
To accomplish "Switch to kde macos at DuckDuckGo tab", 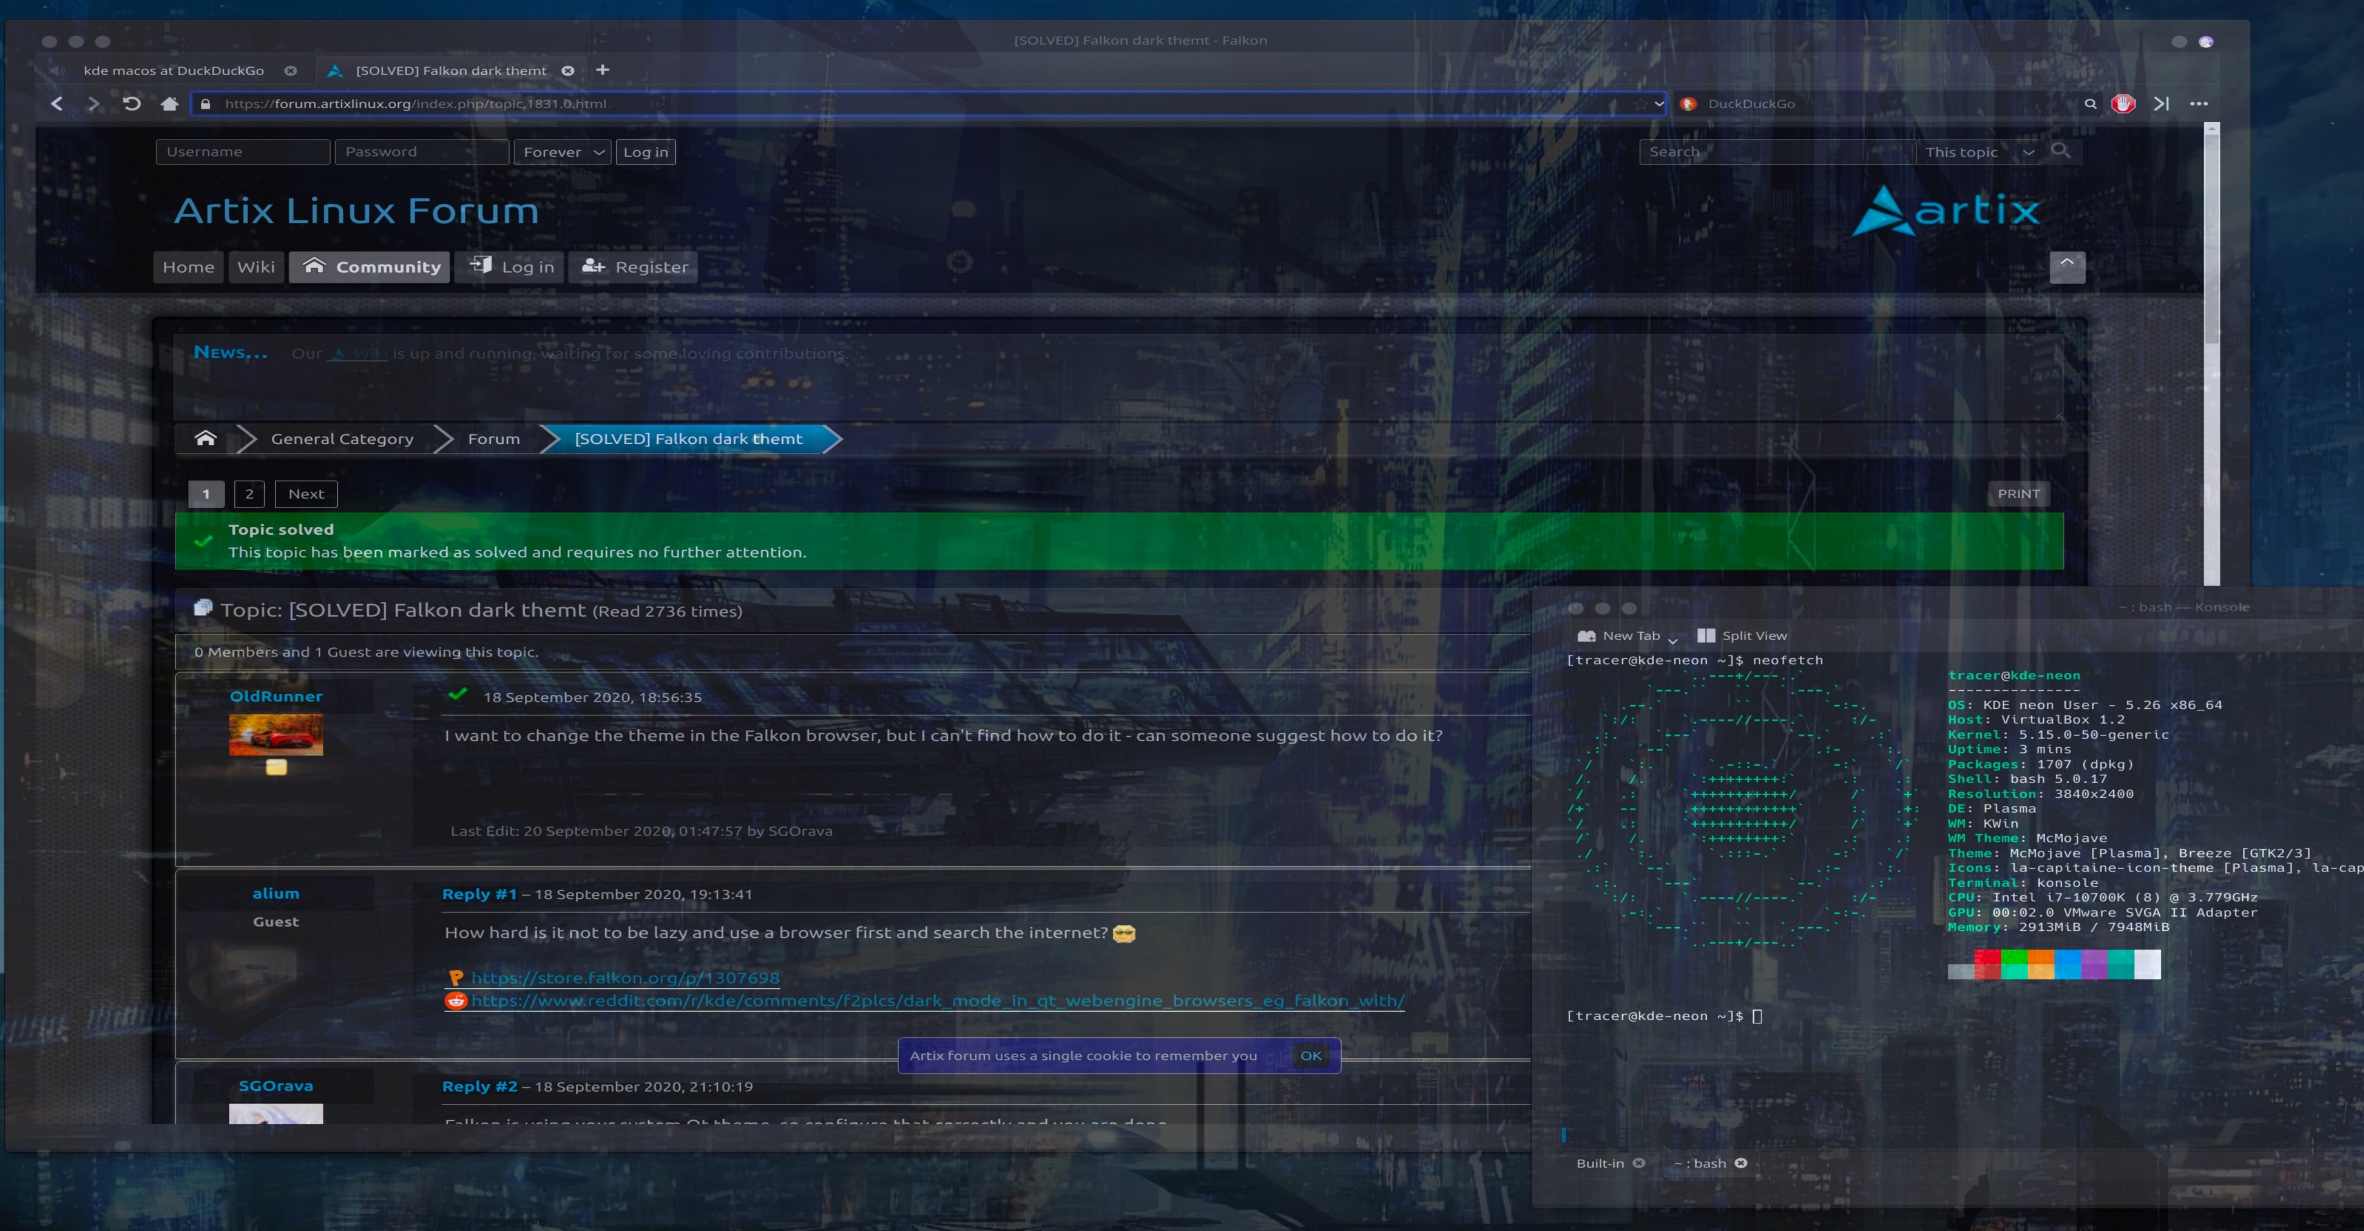I will coord(174,71).
